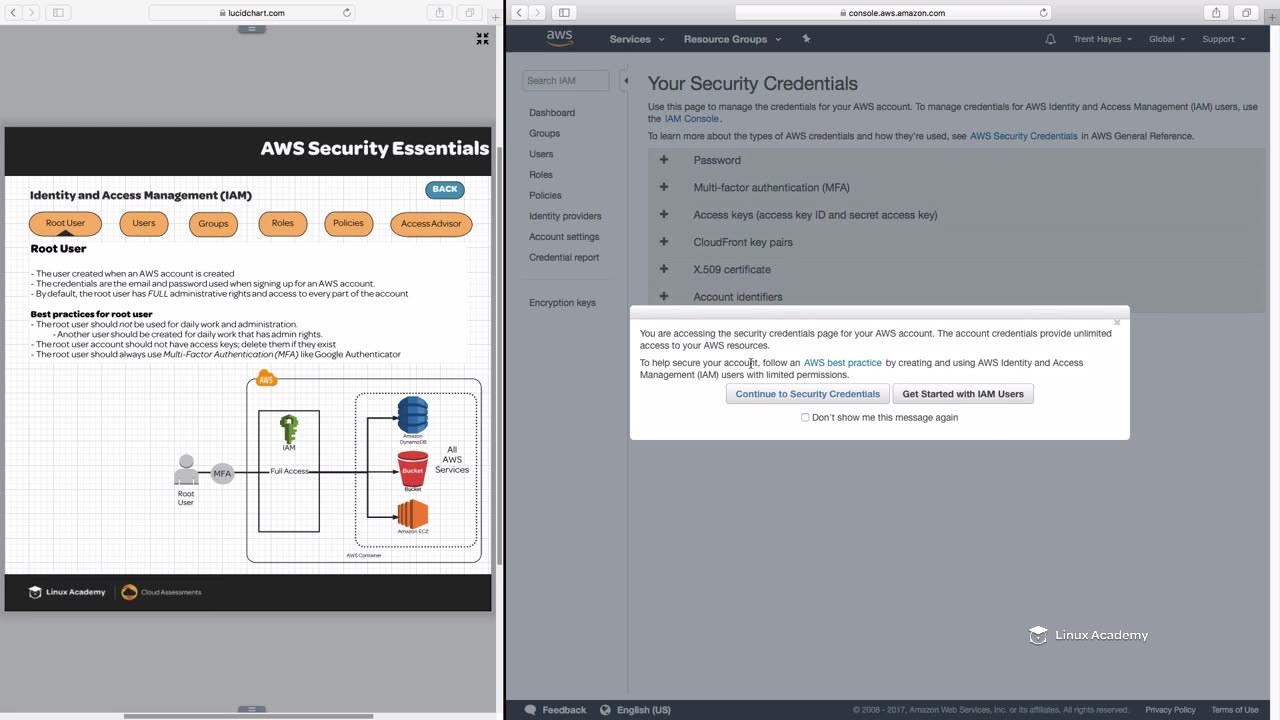Click the AWS logo home icon

coord(559,38)
